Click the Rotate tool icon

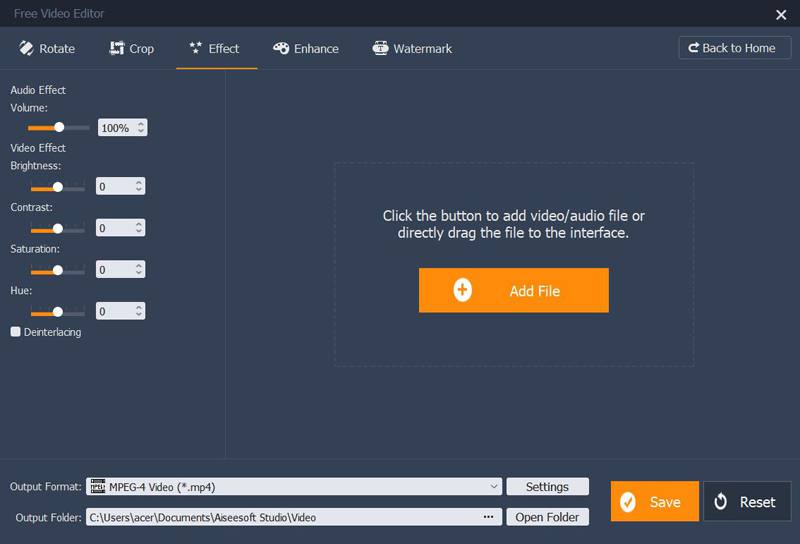click(x=26, y=48)
